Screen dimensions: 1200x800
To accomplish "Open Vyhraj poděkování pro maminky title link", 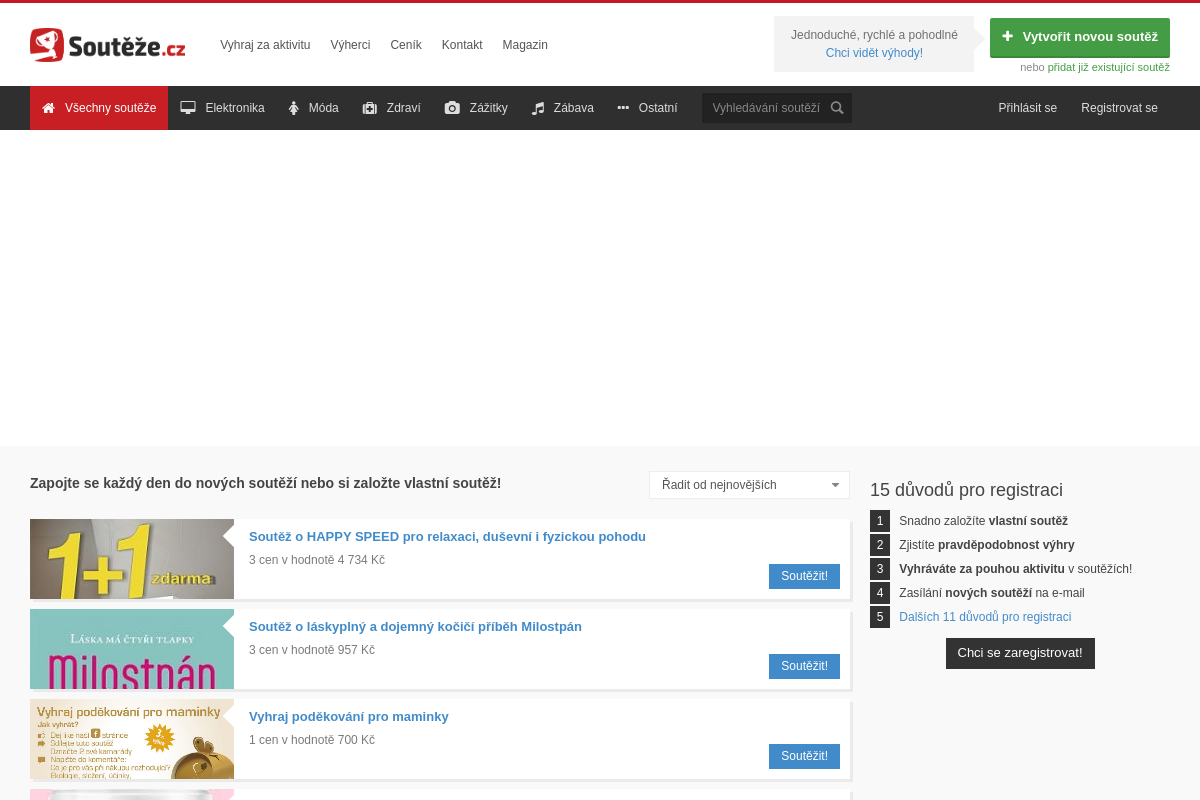I will (x=349, y=717).
